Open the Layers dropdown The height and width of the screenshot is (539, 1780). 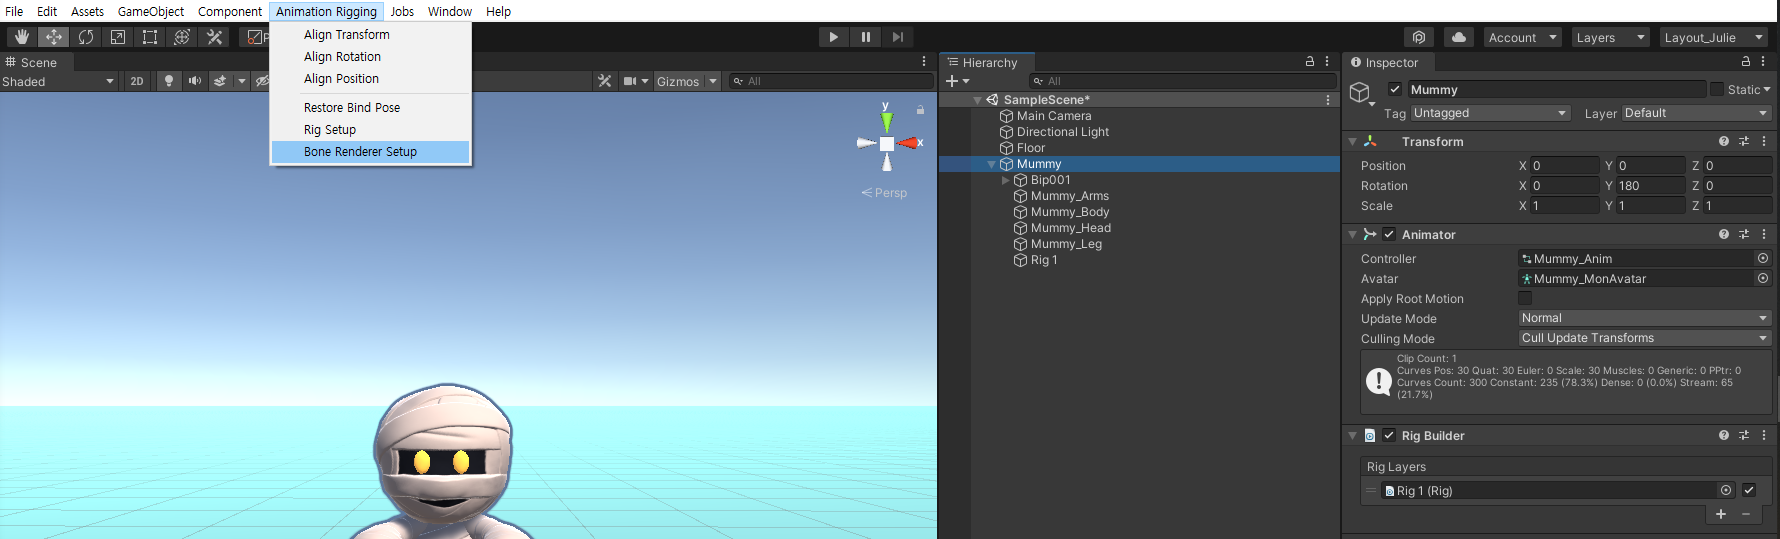(1610, 37)
